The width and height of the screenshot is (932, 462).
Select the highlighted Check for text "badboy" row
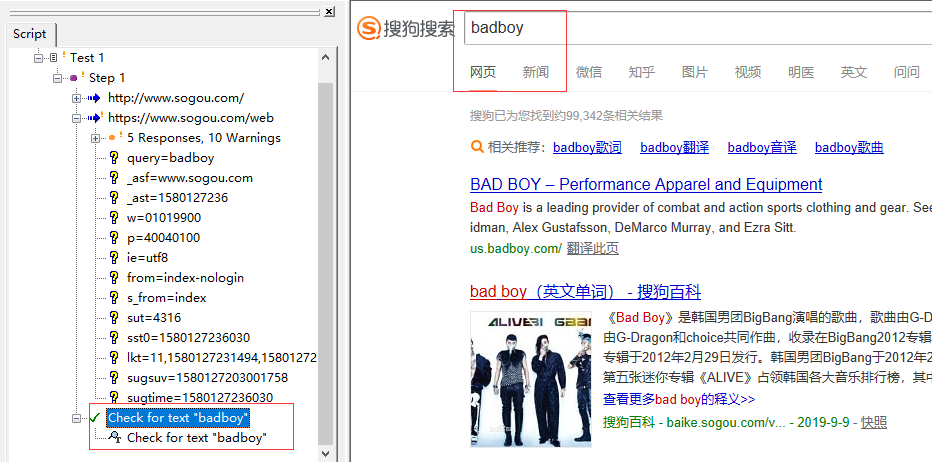point(178,418)
